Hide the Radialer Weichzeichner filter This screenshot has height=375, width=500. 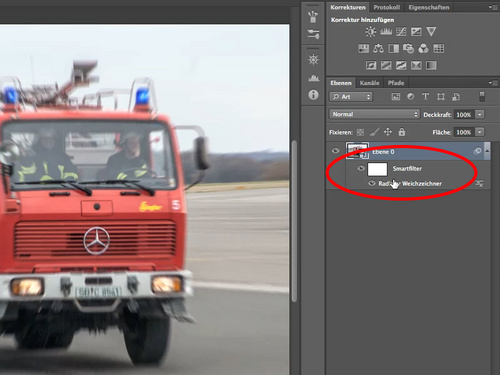click(x=372, y=183)
